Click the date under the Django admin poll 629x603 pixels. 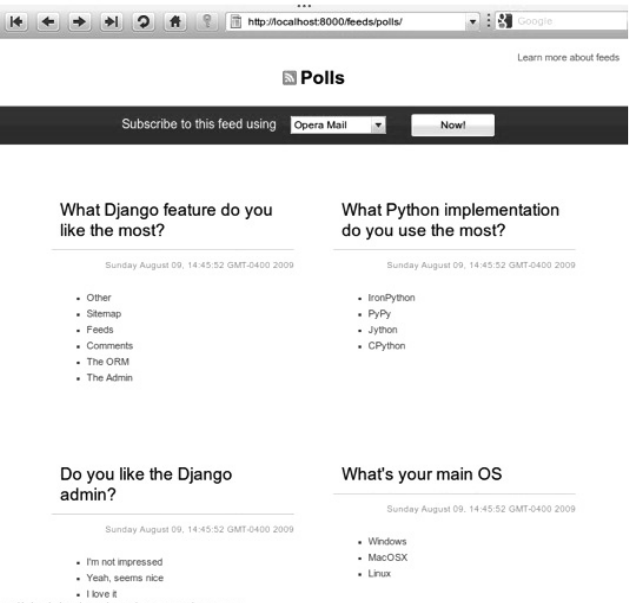pos(199,530)
